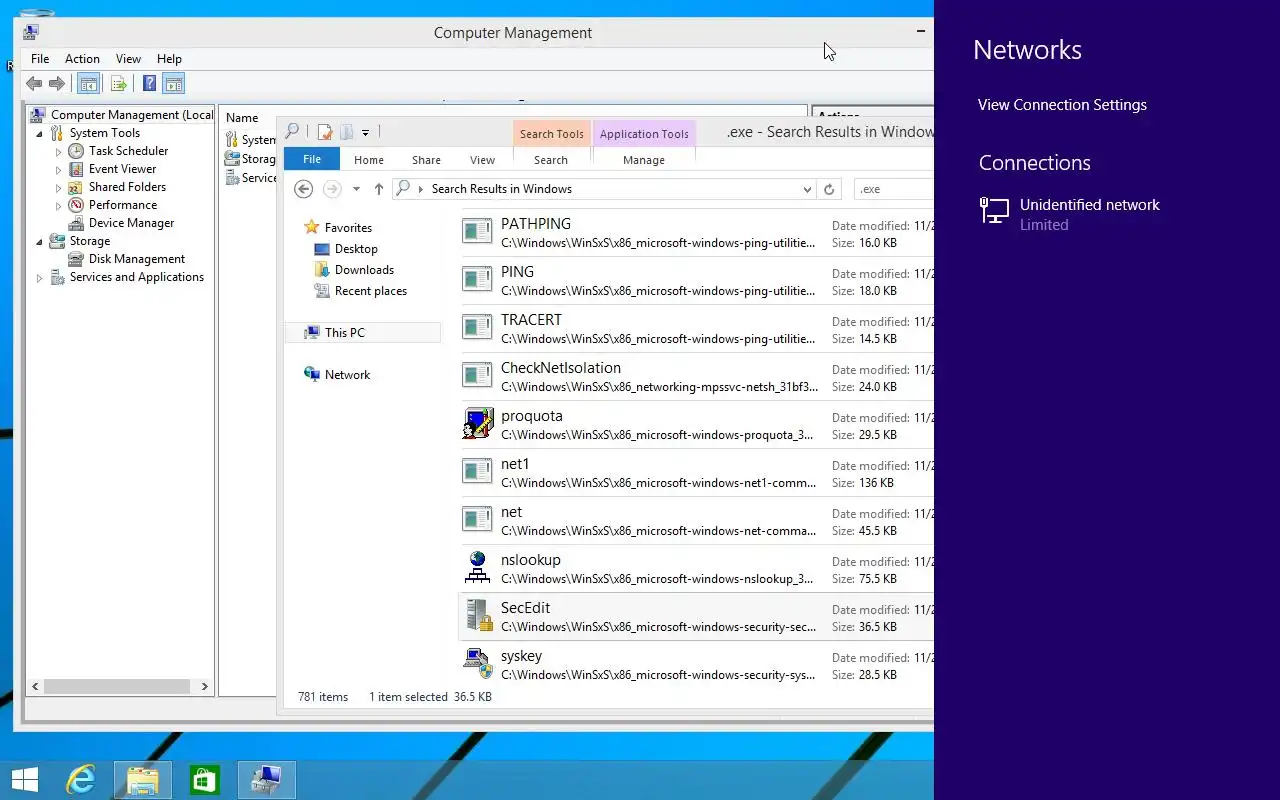
Task: Click Back arrow in Computer Management toolbar
Action: pyautogui.click(x=34, y=84)
